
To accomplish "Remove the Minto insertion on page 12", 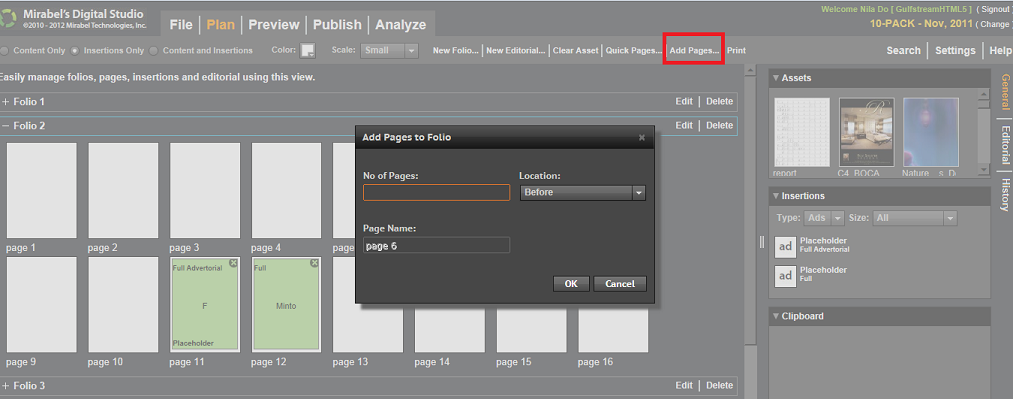I will (x=314, y=263).
